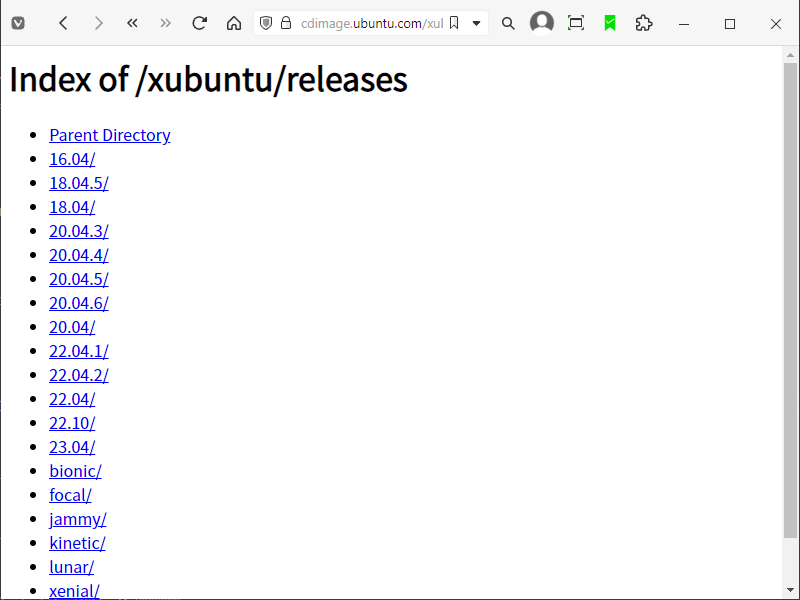Follow the focal/ link
This screenshot has width=800, height=600.
(x=70, y=495)
